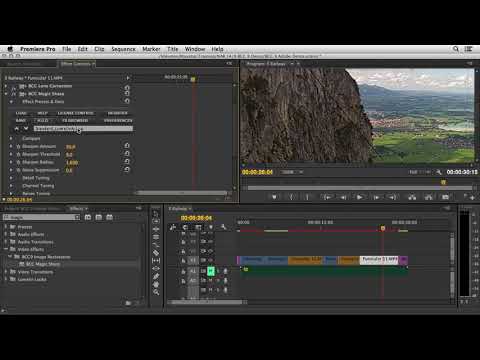Select the Razor tool
The height and width of the screenshot is (360, 480).
tap(156, 253)
